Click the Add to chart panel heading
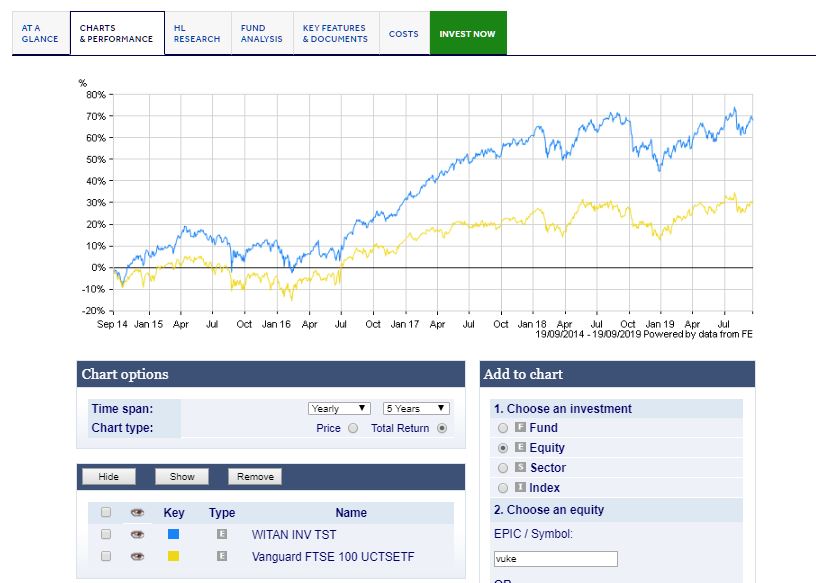Viewport: 816px width, 583px height. (x=523, y=374)
